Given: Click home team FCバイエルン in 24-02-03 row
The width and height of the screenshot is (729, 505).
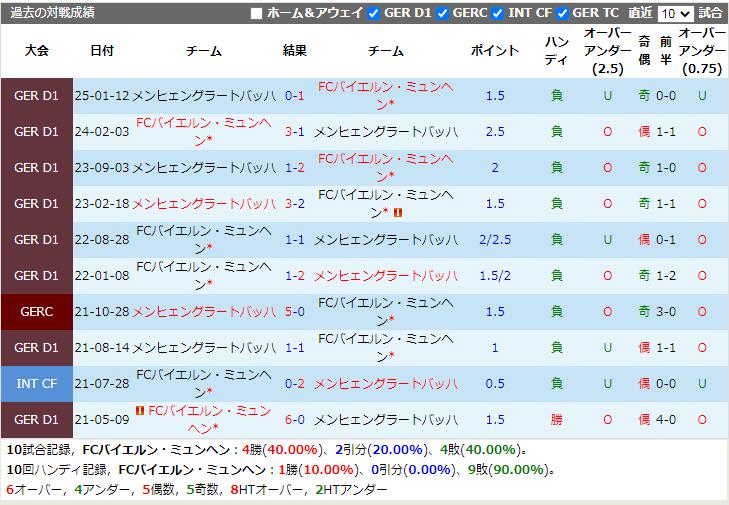Looking at the screenshot, I should point(204,132).
